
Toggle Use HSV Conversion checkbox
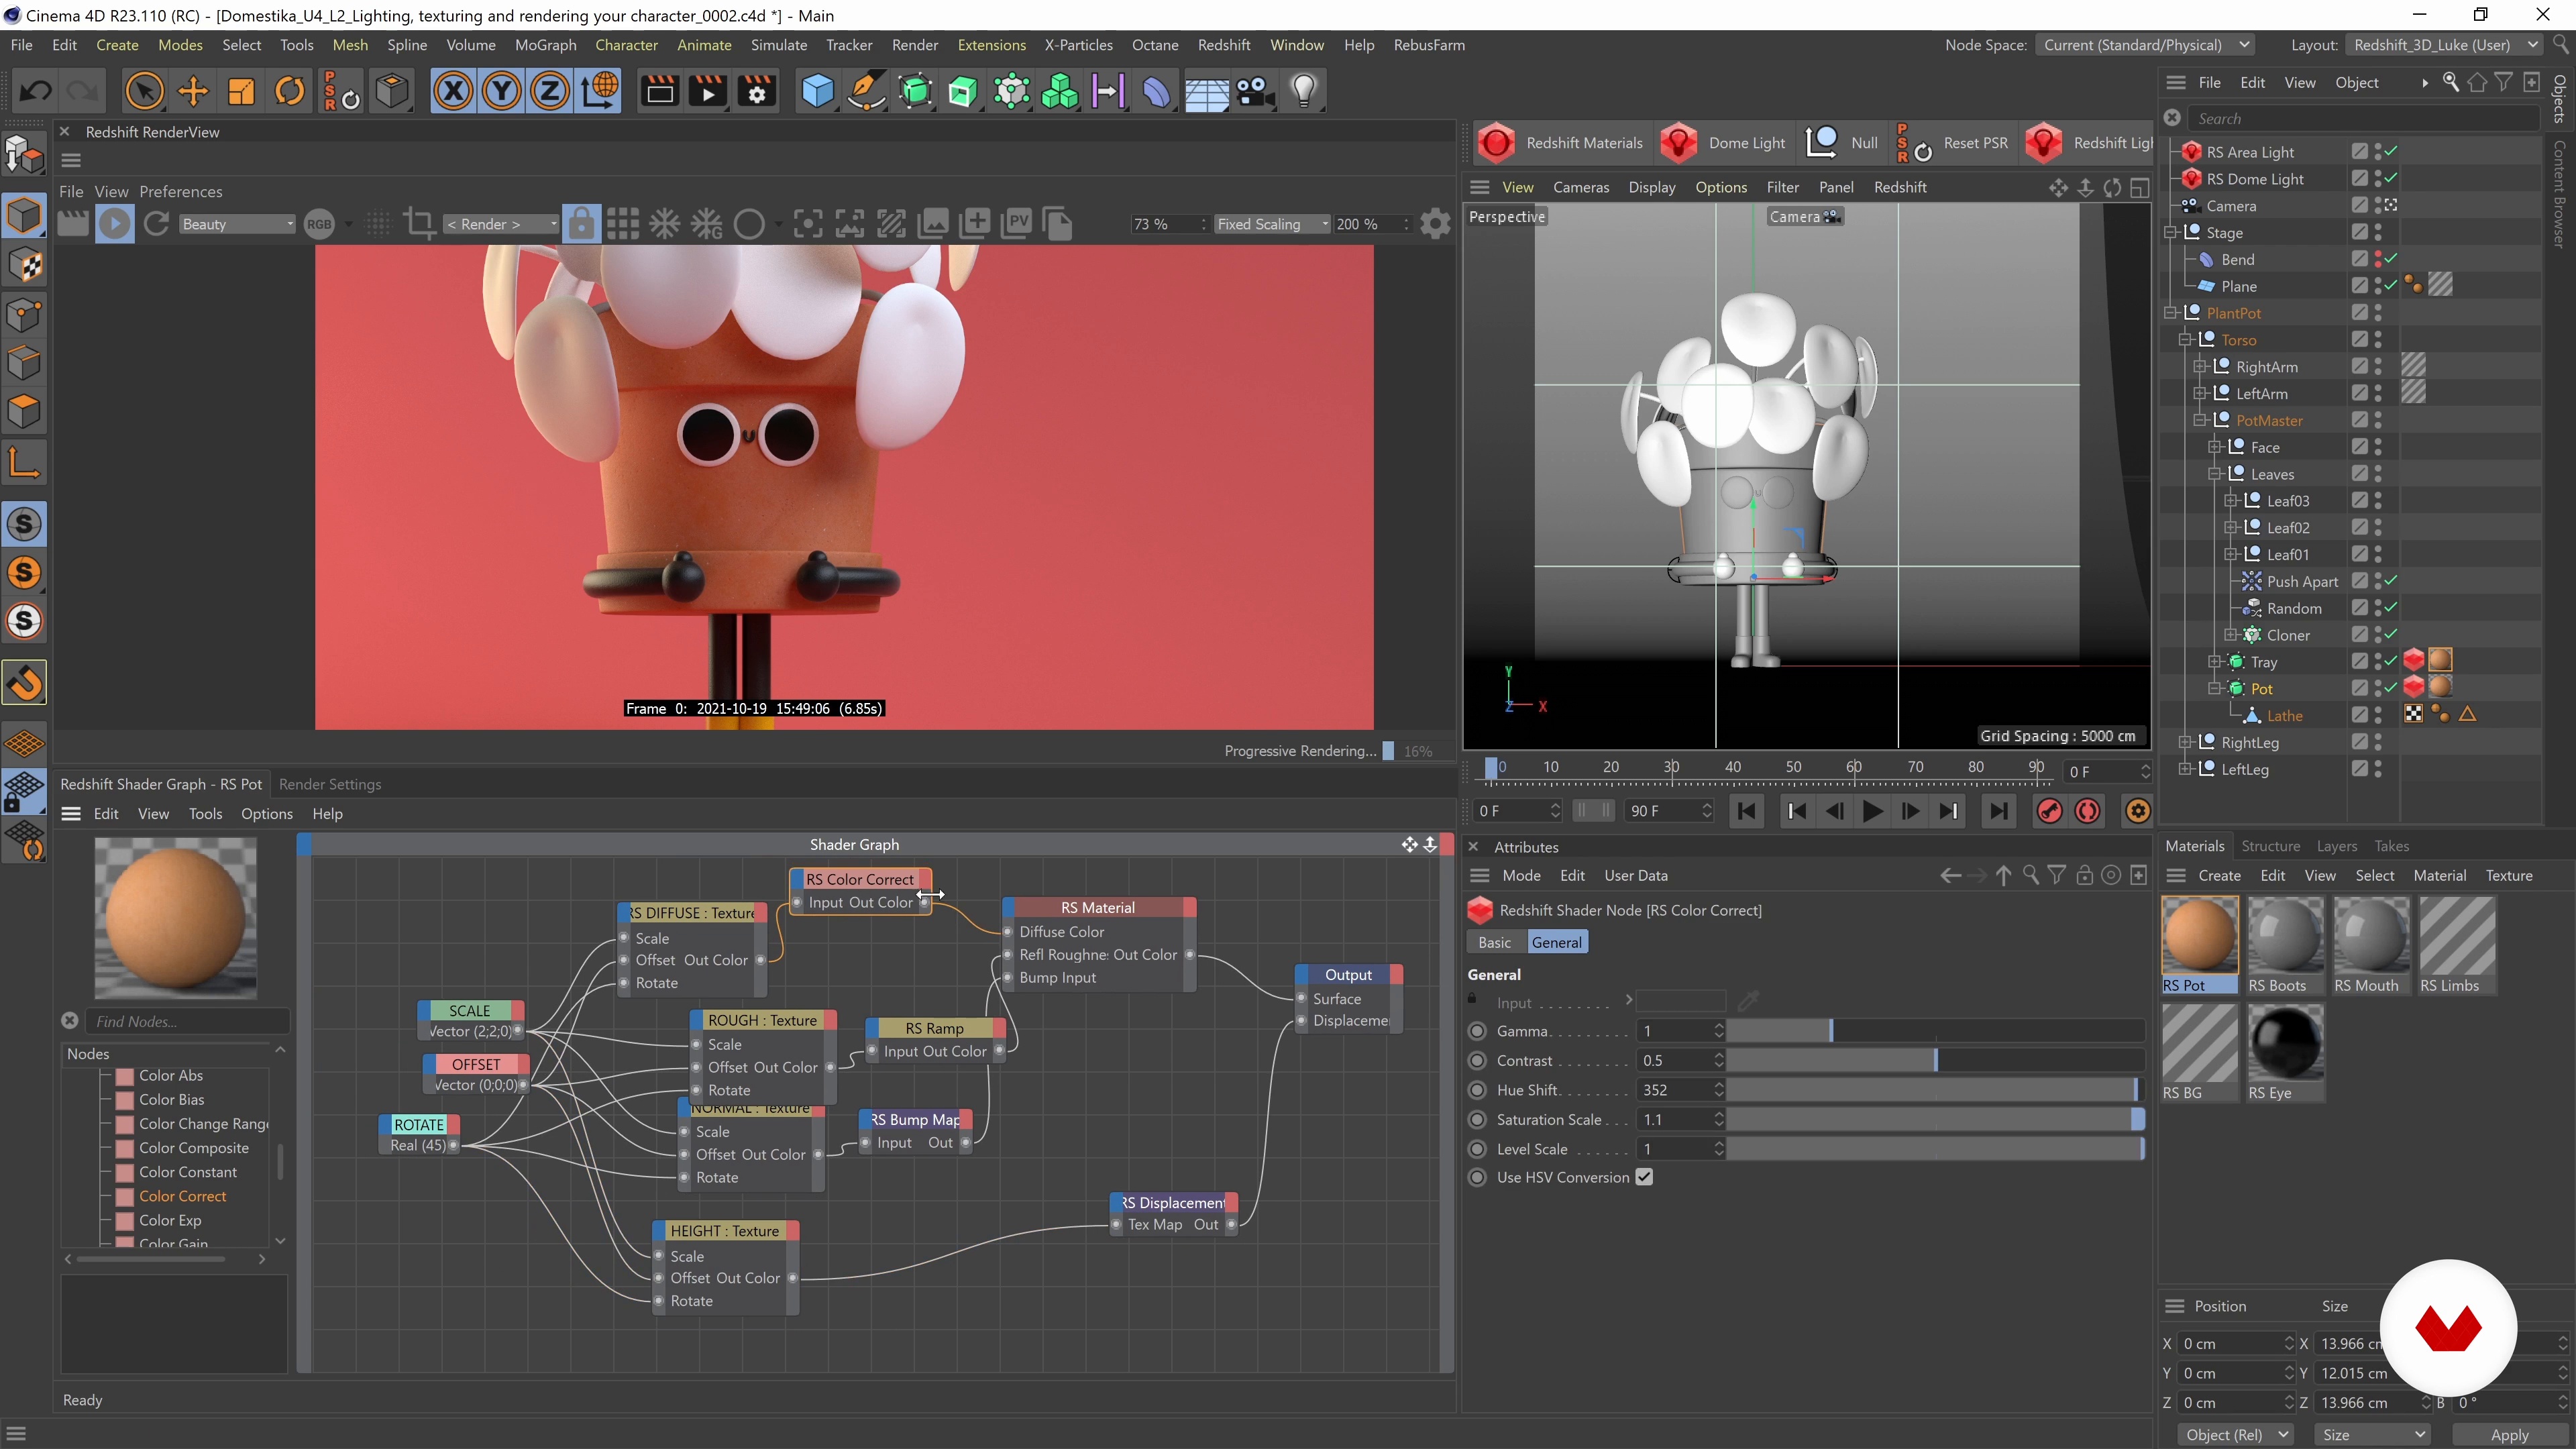tap(1644, 1177)
